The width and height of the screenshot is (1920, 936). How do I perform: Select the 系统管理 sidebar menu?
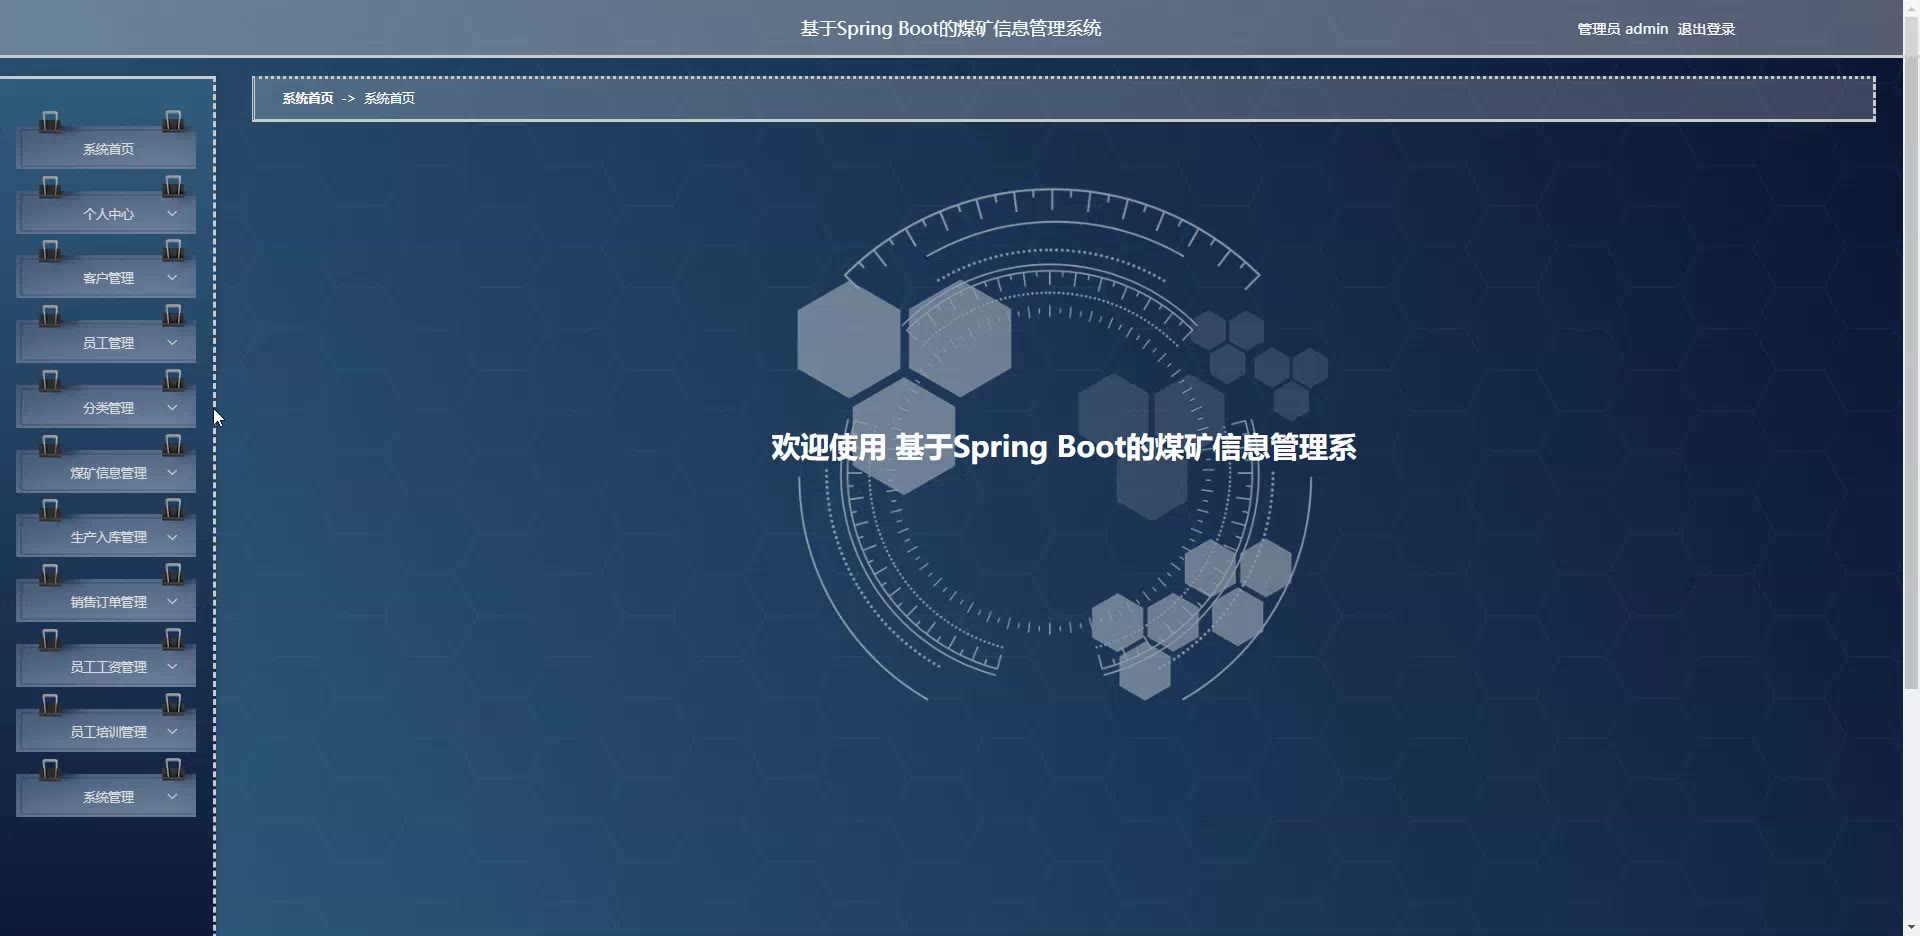106,797
